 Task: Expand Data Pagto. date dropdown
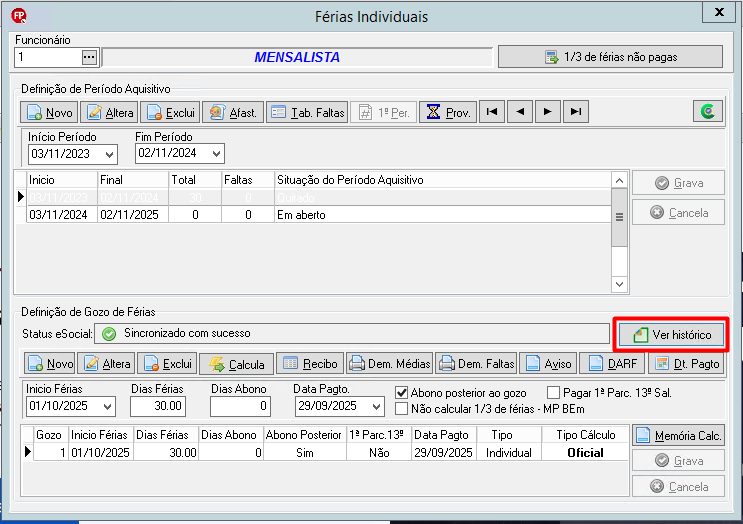coord(377,407)
